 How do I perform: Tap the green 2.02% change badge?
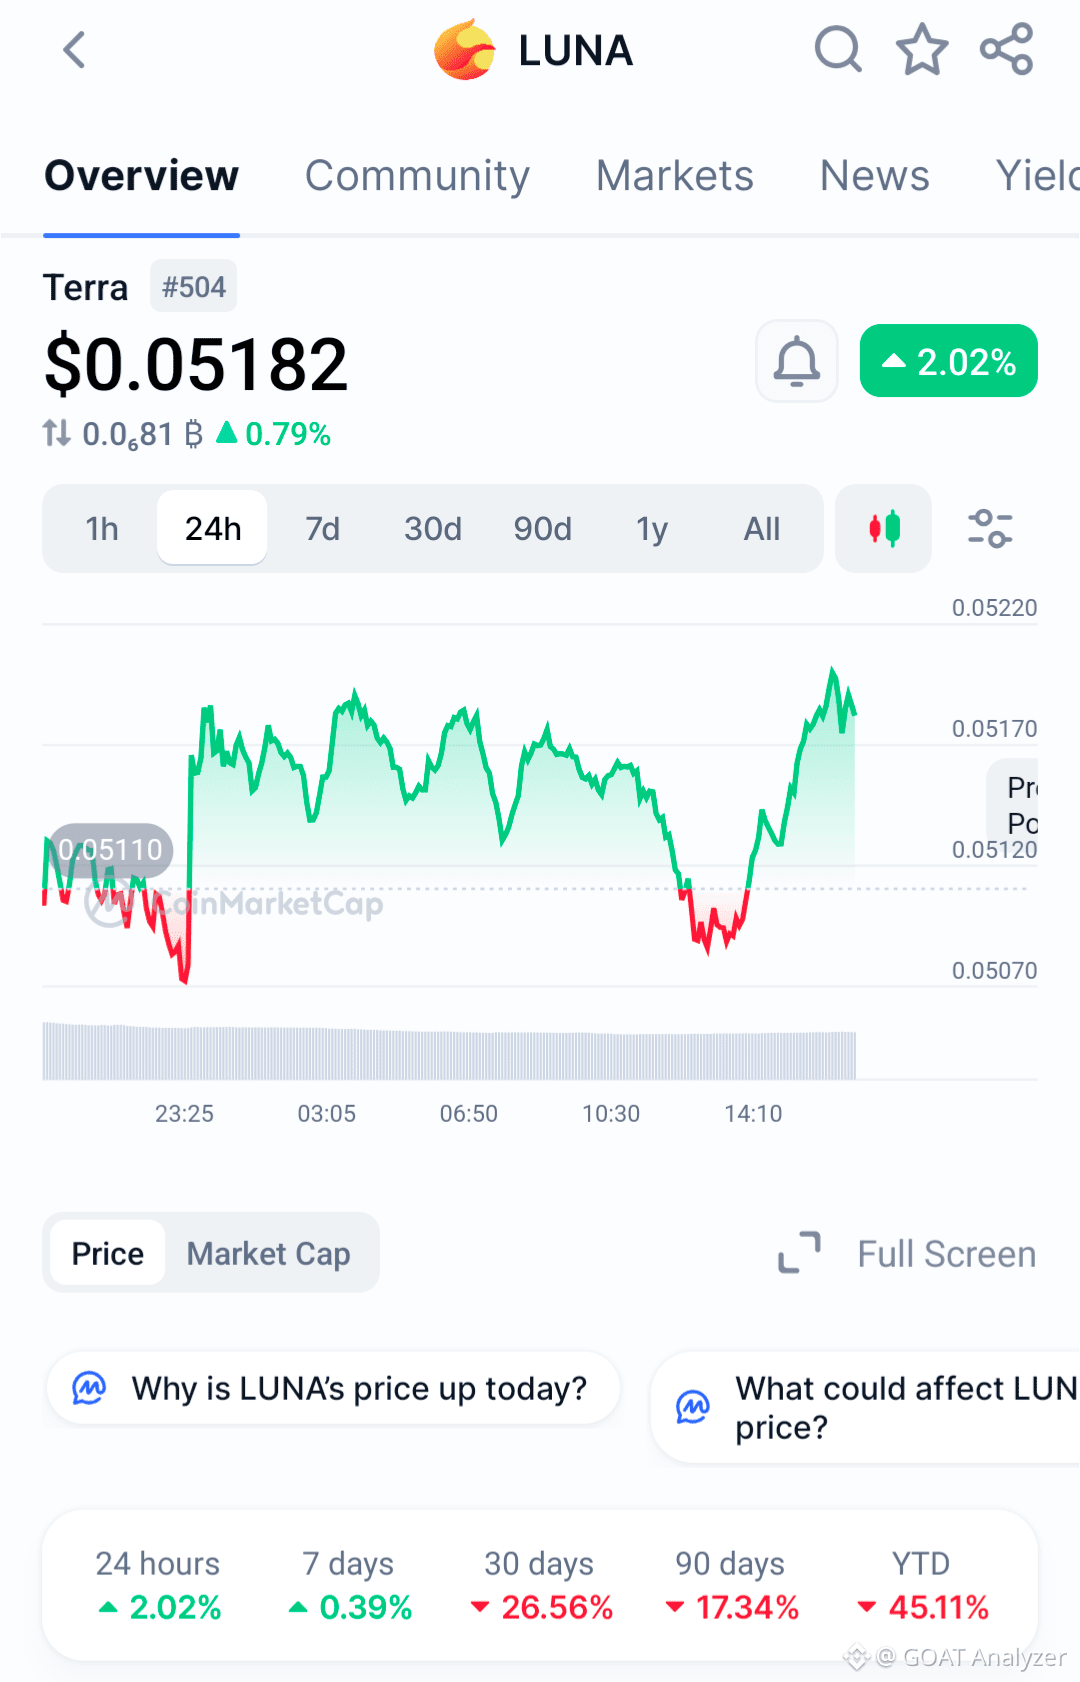coord(949,361)
